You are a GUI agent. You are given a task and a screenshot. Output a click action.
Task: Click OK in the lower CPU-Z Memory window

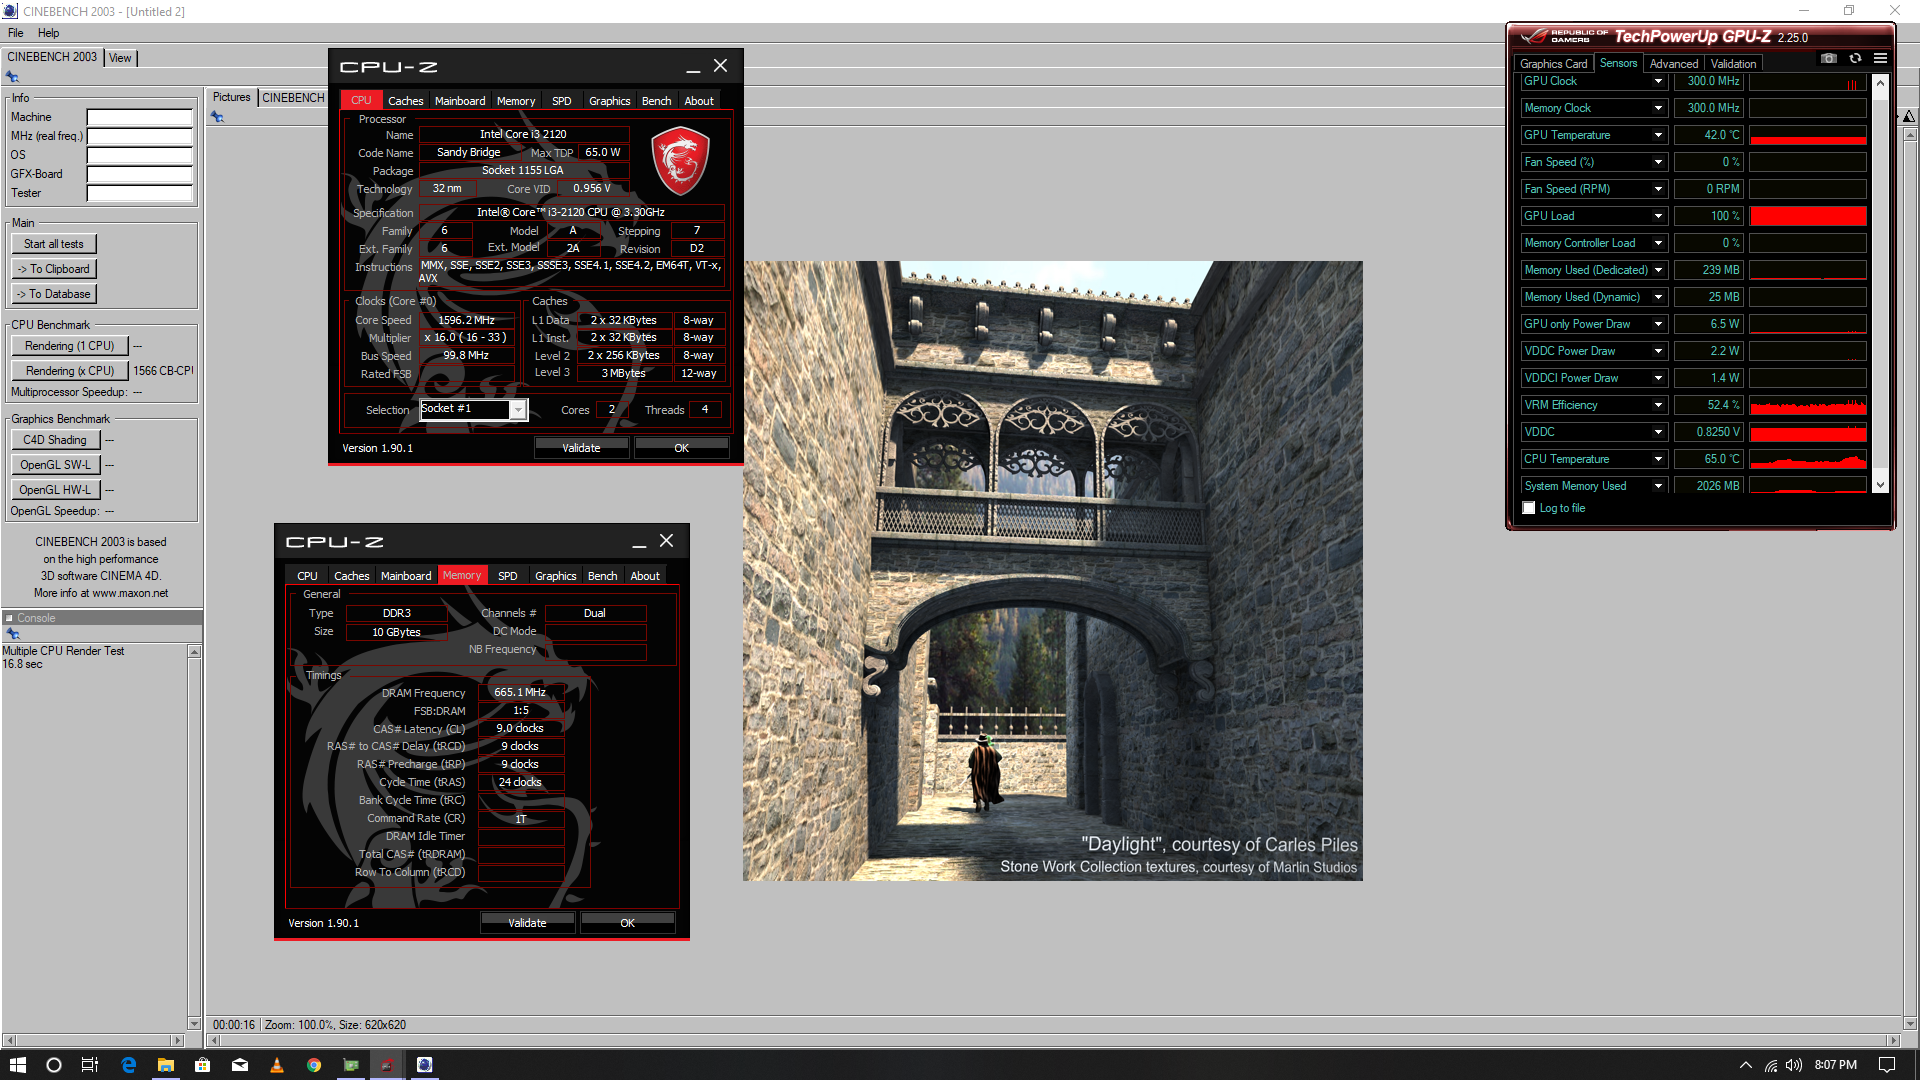pos(627,923)
